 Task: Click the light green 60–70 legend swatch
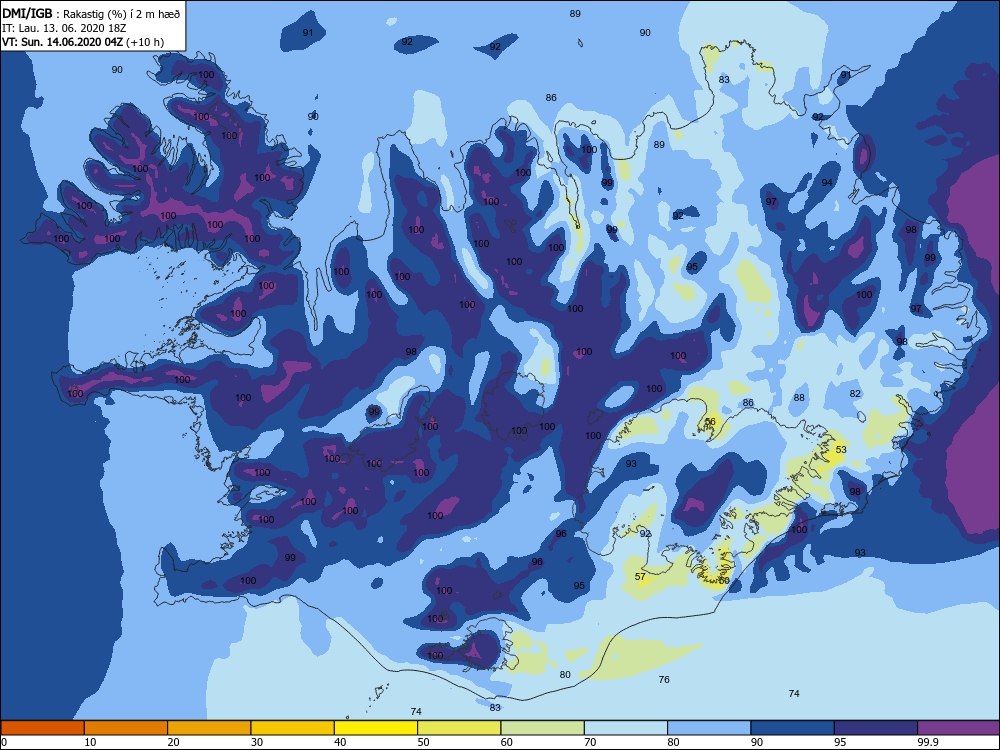(x=543, y=728)
